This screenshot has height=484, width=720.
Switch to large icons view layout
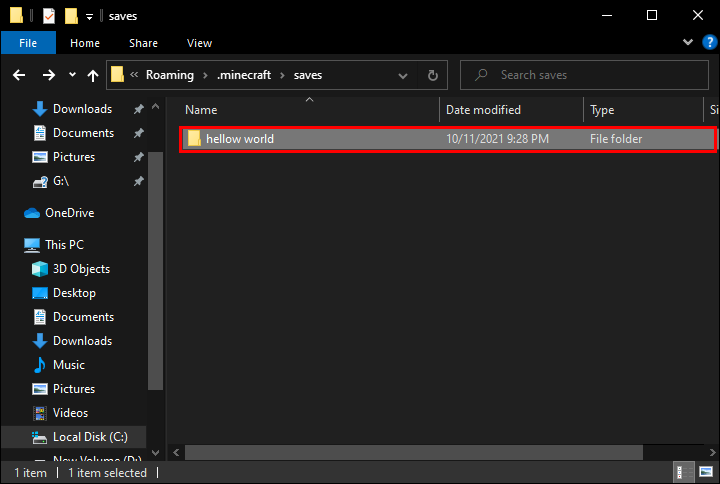[x=706, y=472]
